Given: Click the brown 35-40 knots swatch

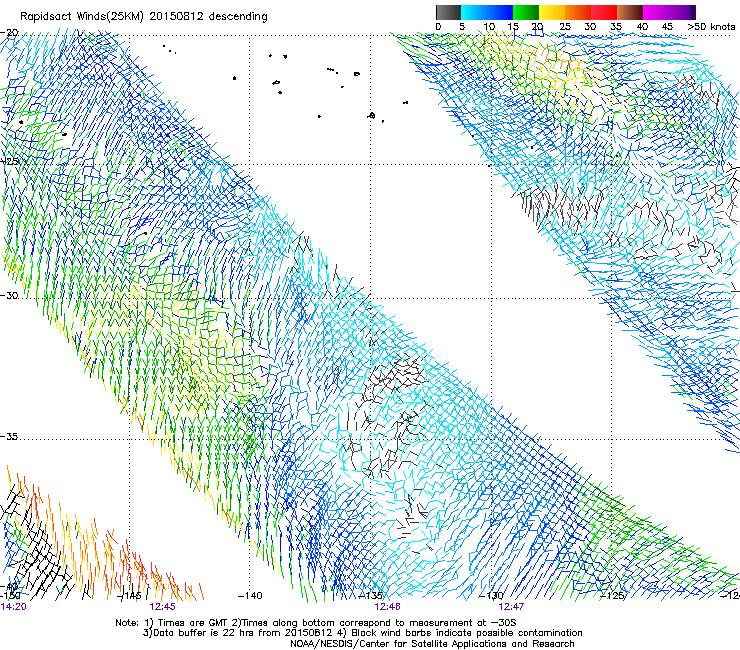Looking at the screenshot, I should (x=630, y=12).
